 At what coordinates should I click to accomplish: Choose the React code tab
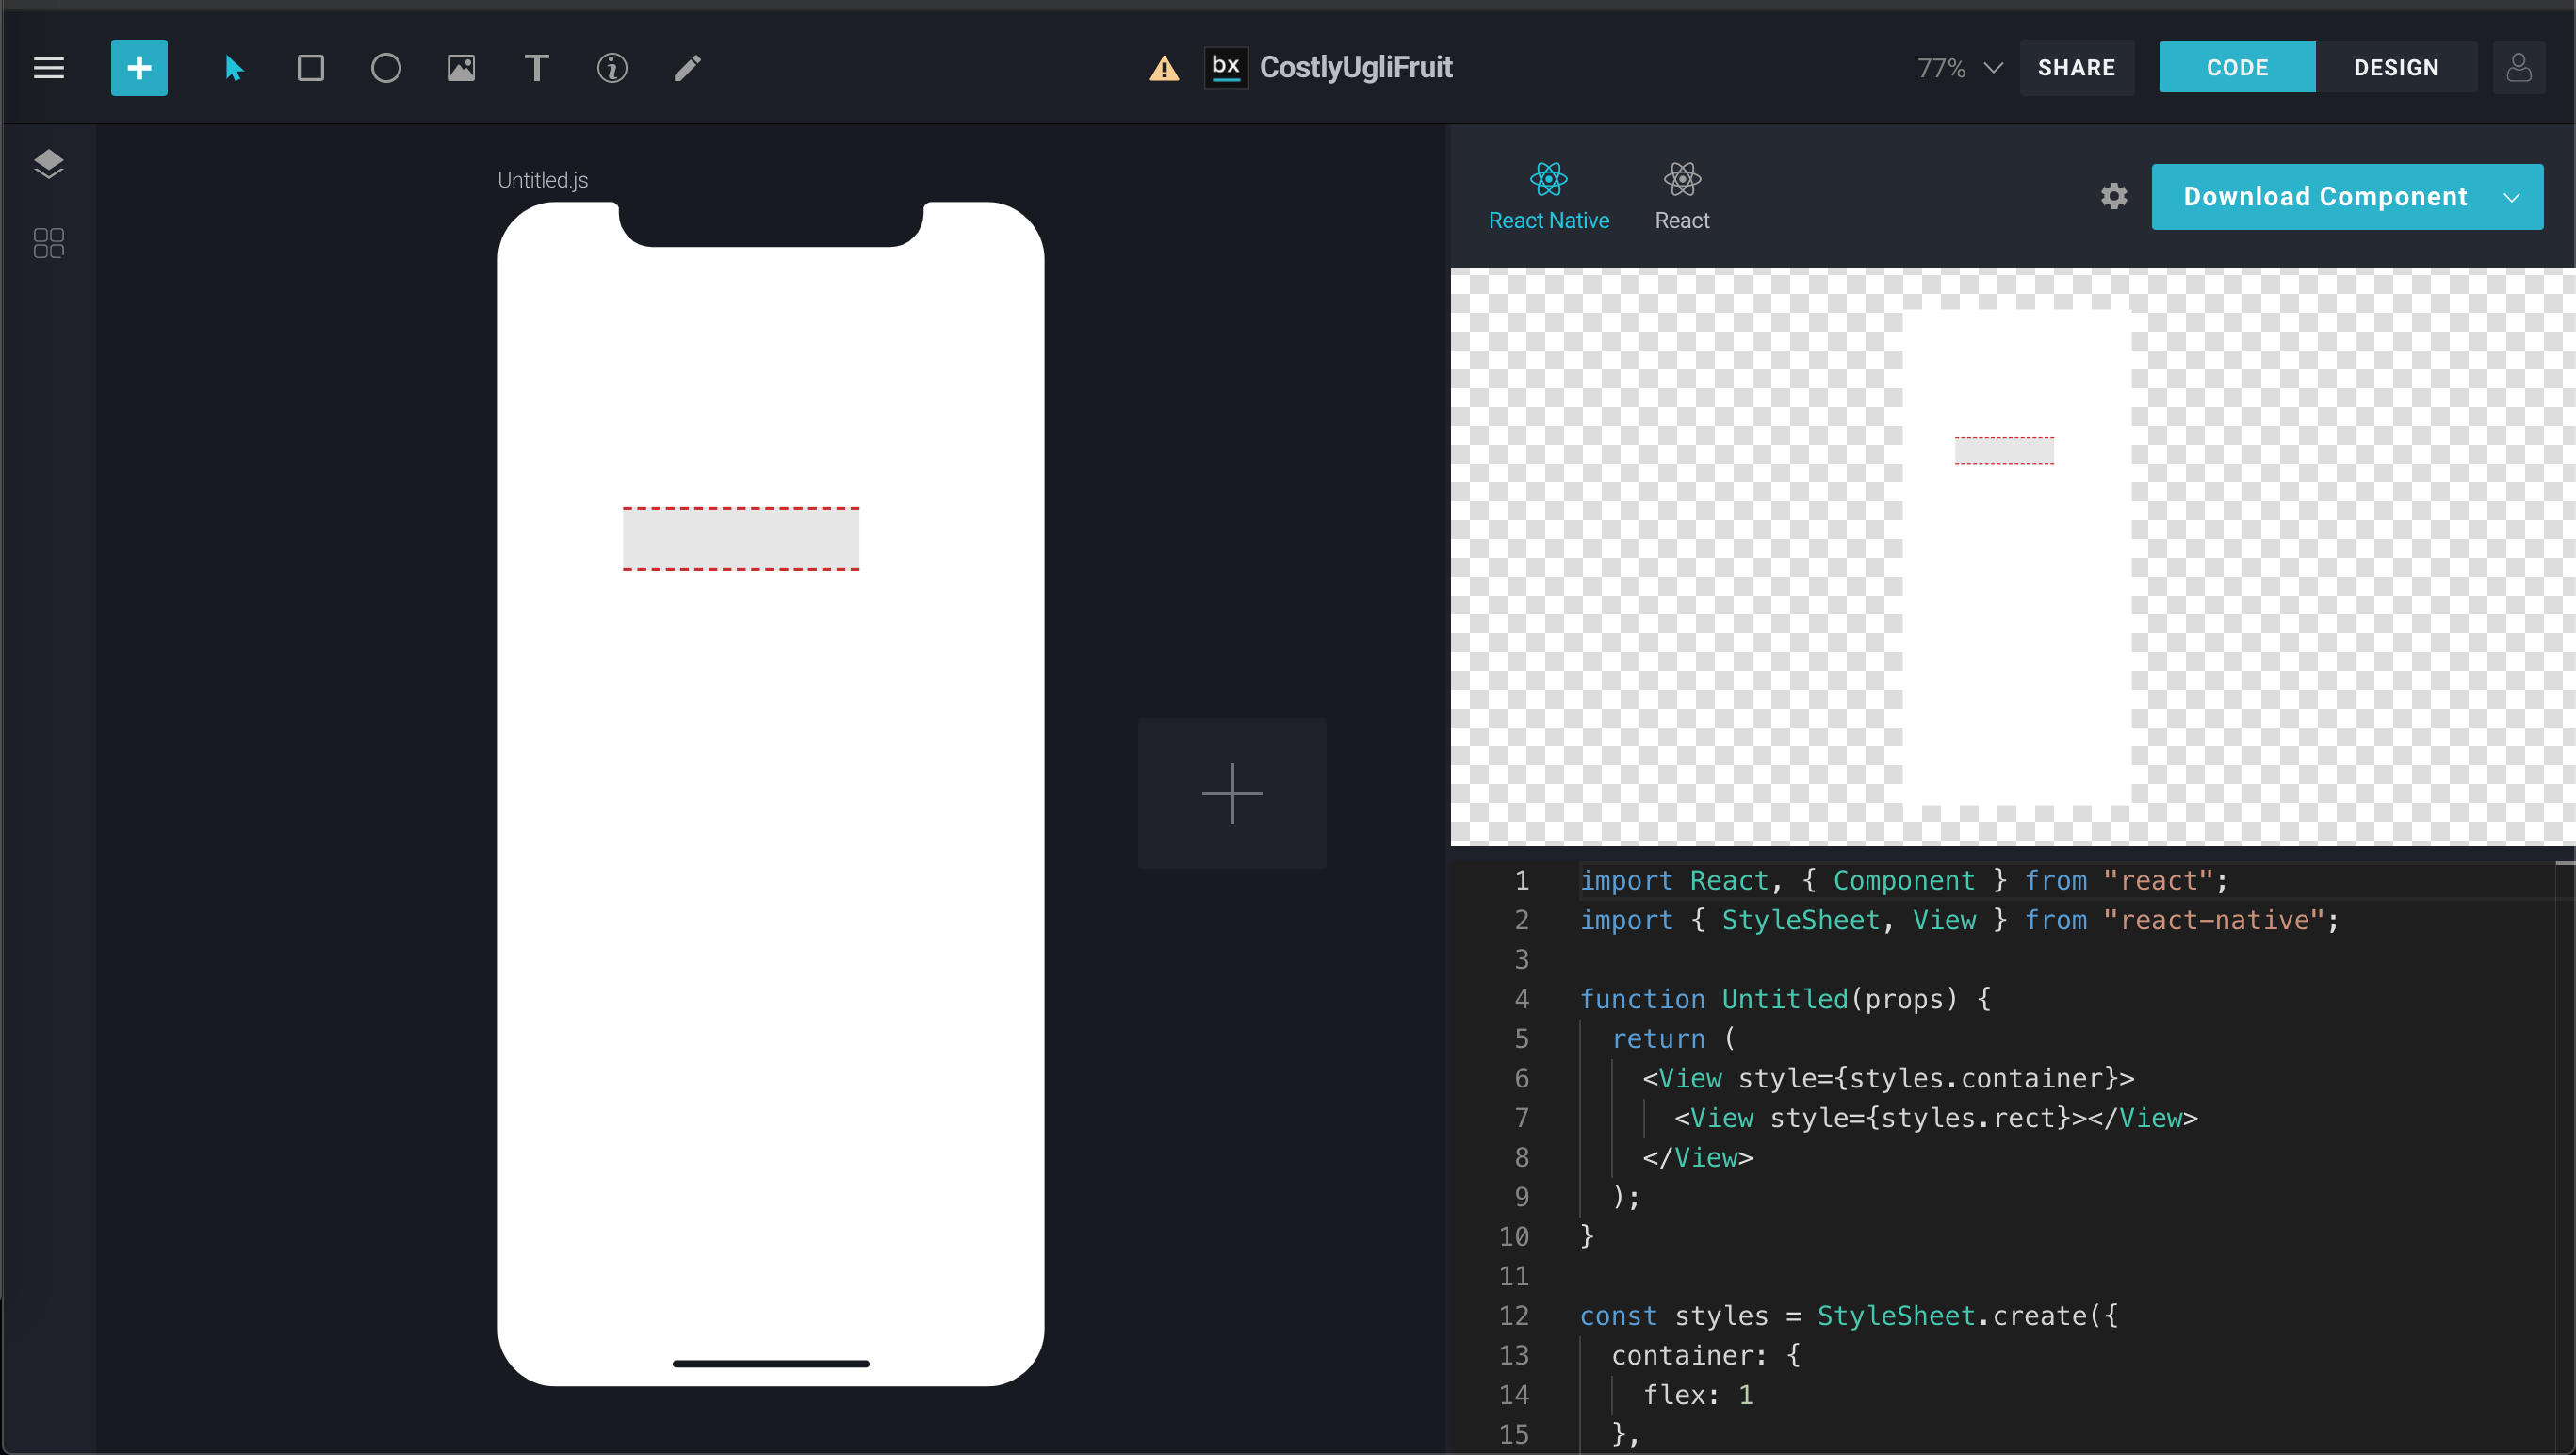pos(1682,197)
